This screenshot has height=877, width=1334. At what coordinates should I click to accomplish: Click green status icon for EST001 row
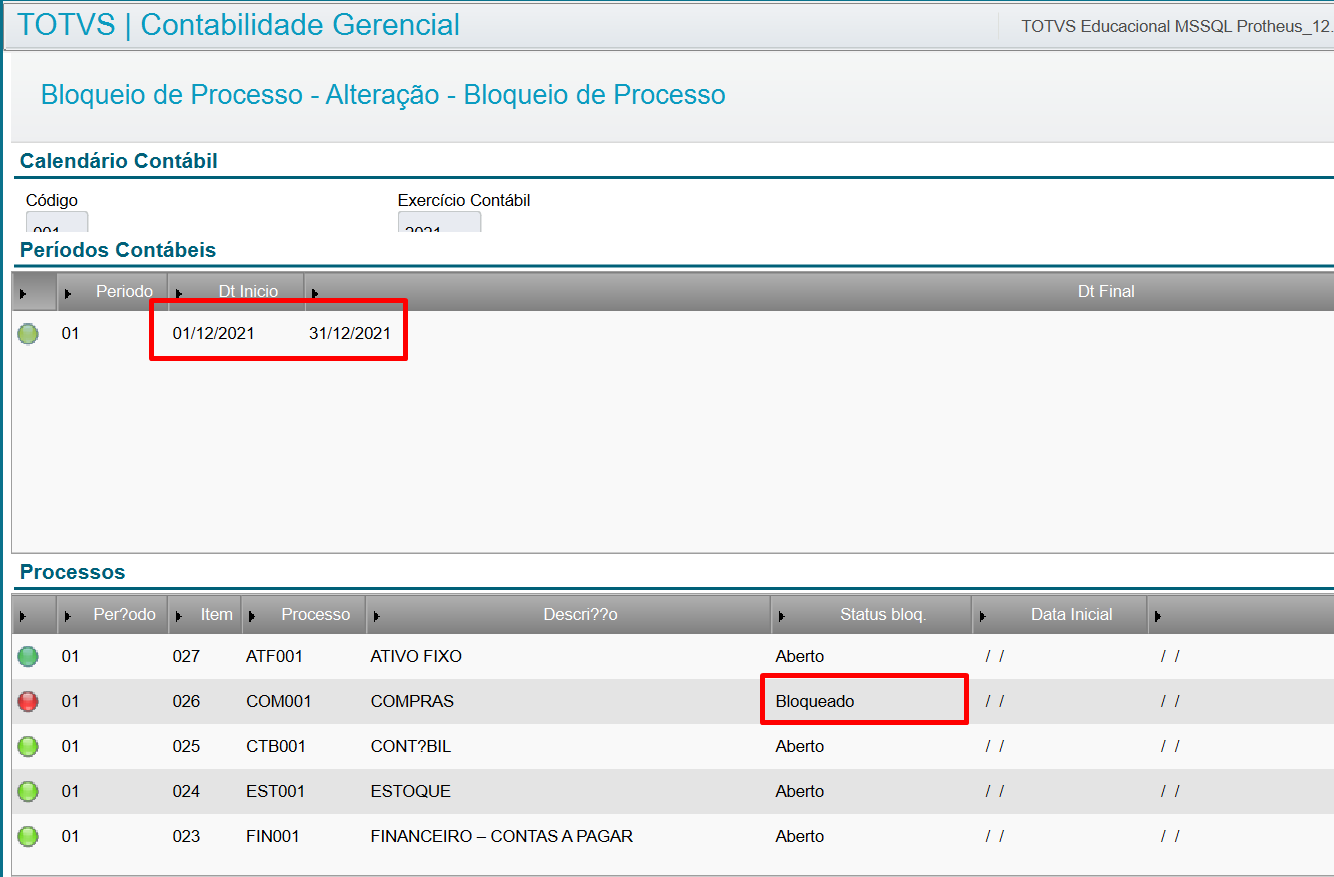28,792
